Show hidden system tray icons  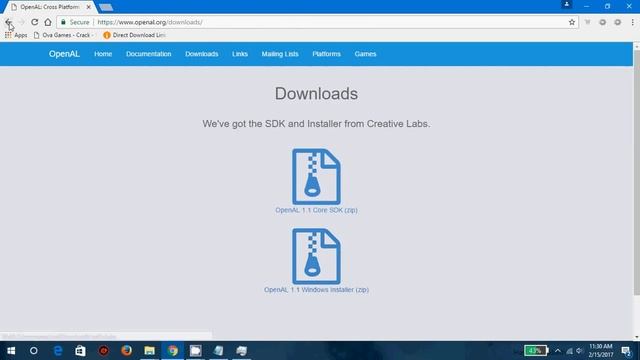coord(558,351)
